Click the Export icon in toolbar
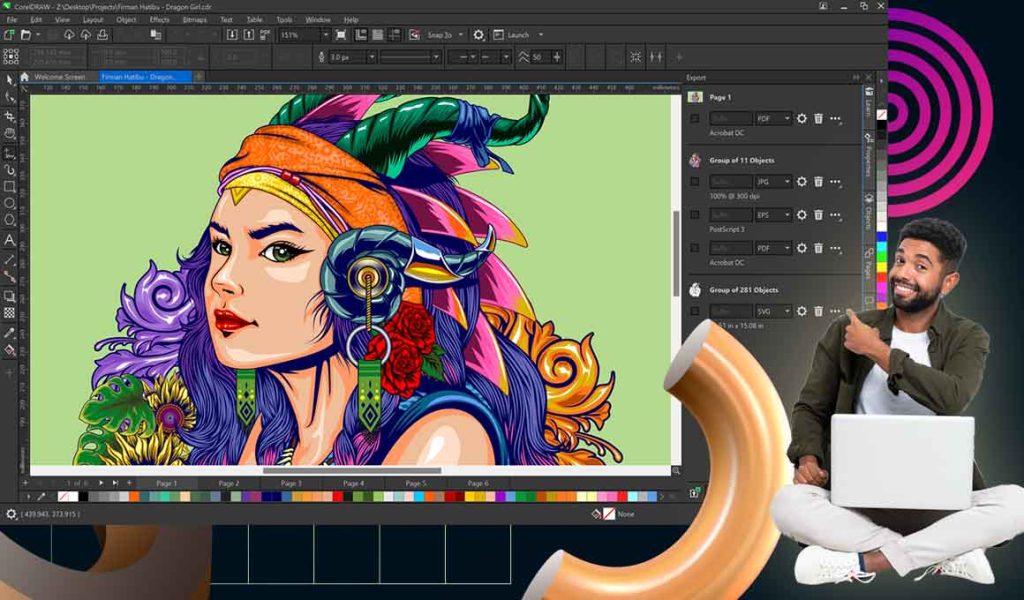Viewport: 1024px width, 600px height. 249,35
